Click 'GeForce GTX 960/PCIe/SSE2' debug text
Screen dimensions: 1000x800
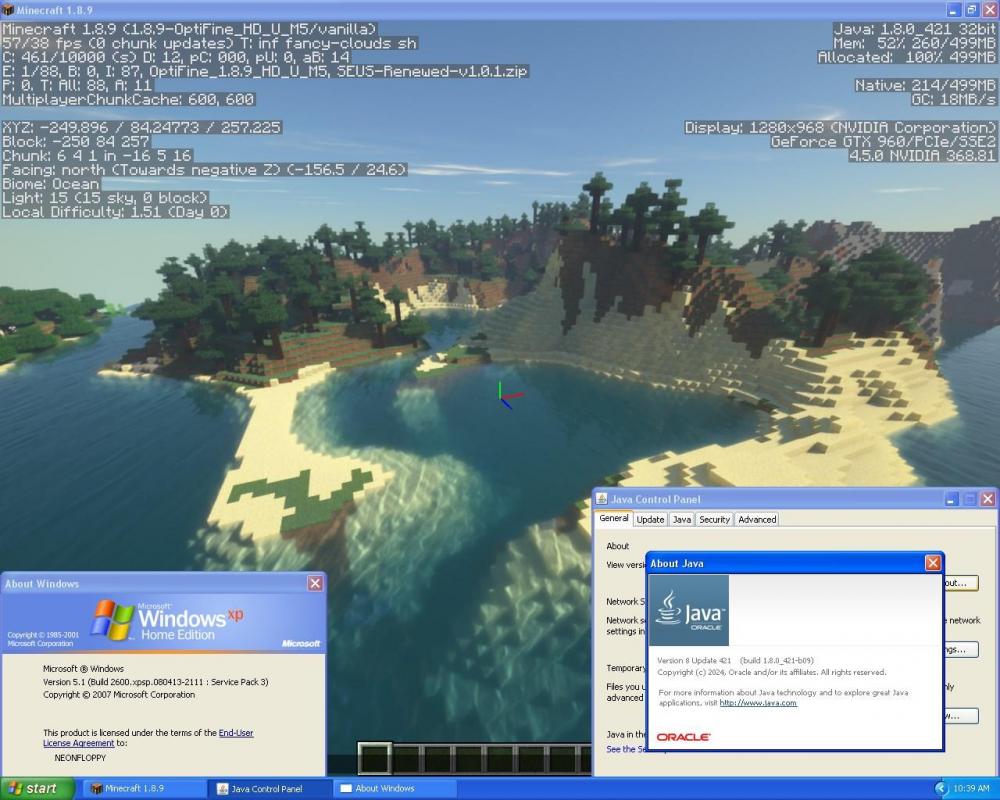point(883,142)
